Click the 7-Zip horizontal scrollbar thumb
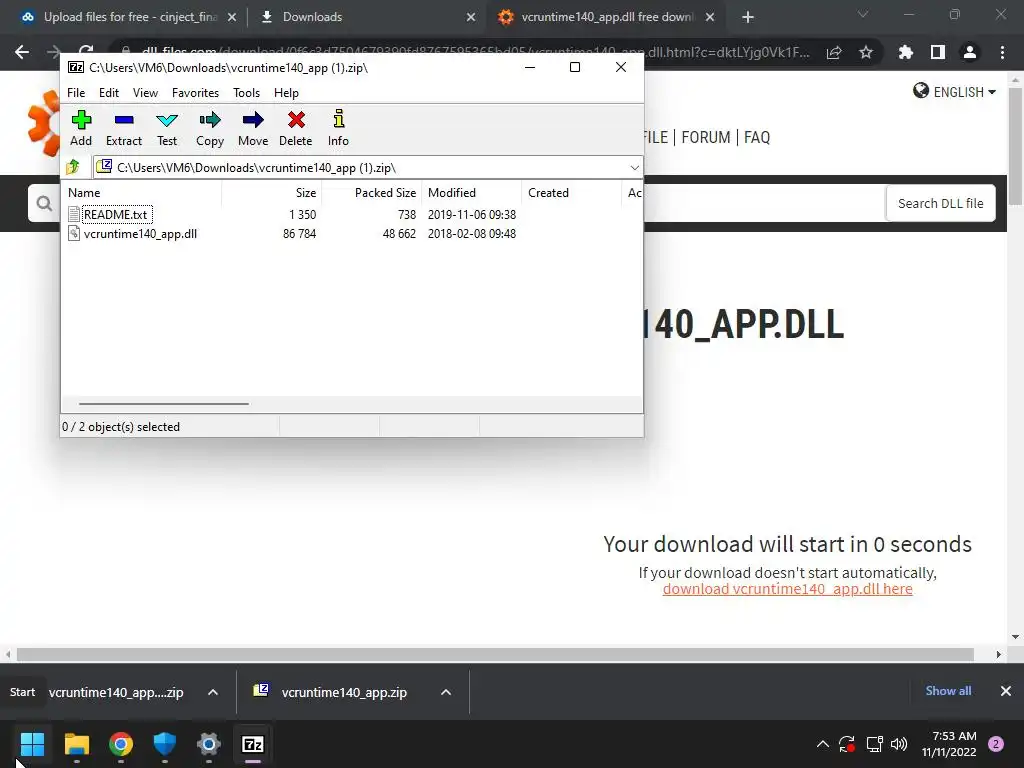The image size is (1024, 768). click(x=163, y=404)
